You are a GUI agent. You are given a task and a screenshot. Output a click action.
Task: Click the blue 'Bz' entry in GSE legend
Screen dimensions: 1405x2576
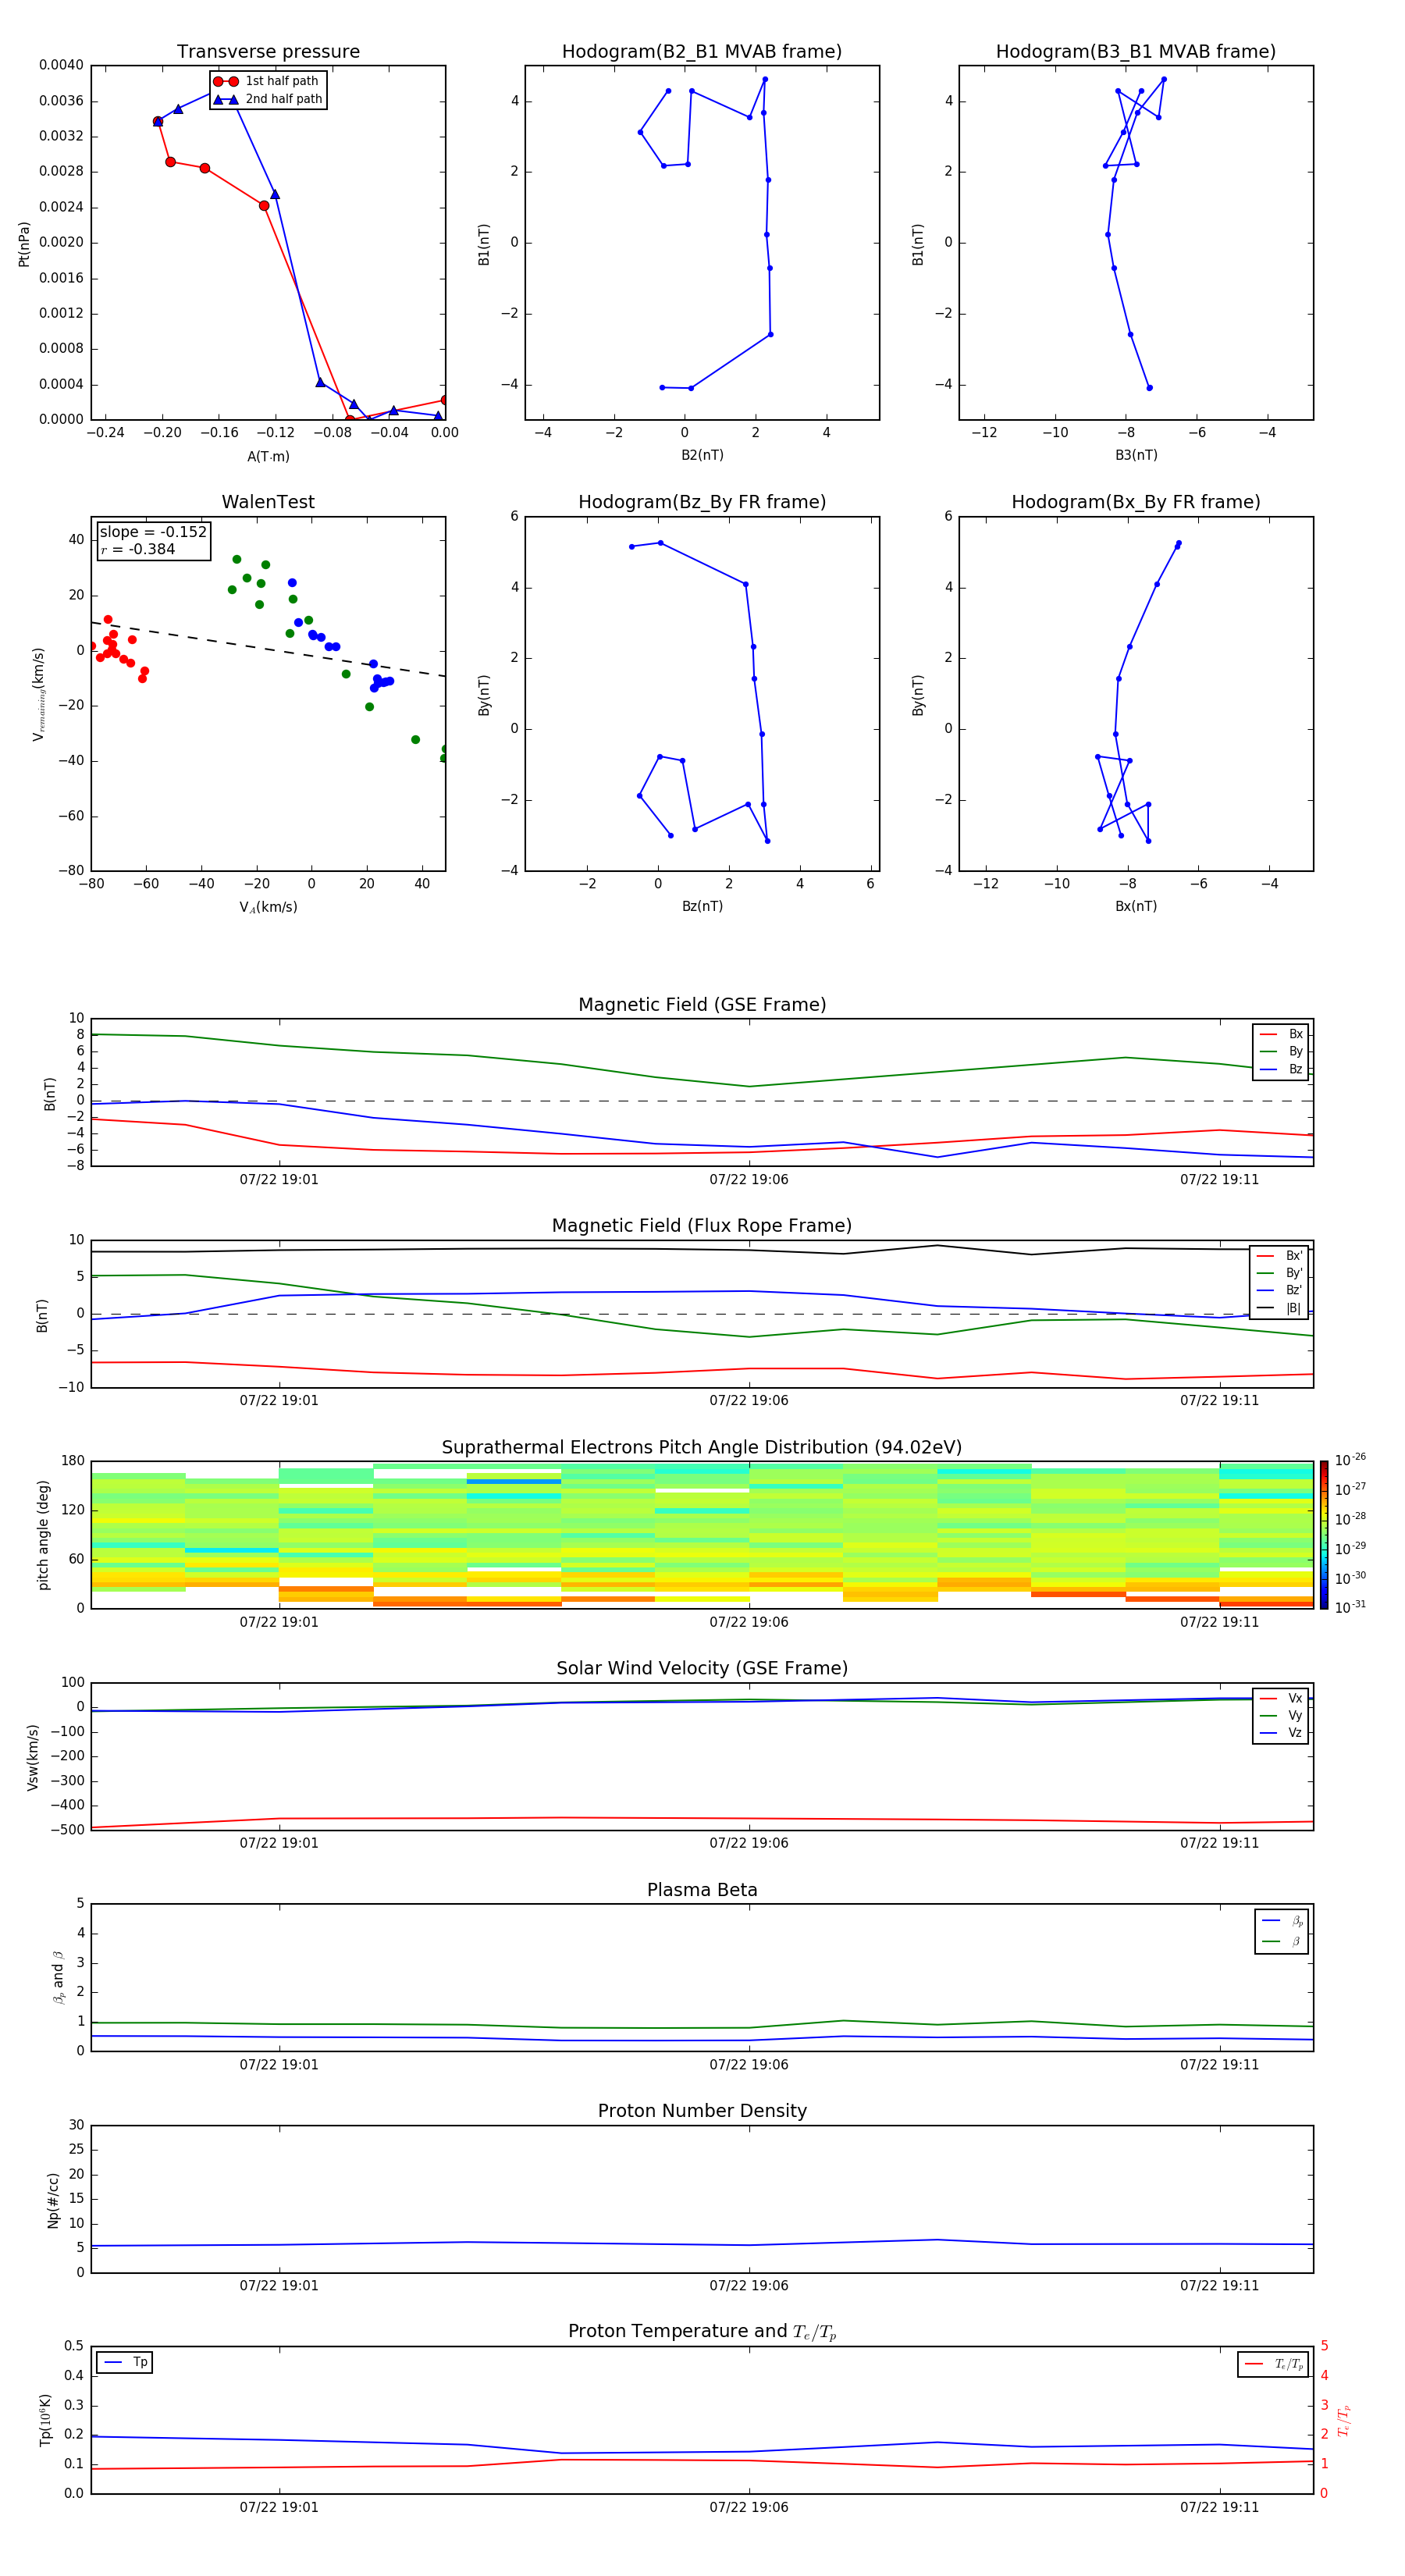point(1281,1069)
